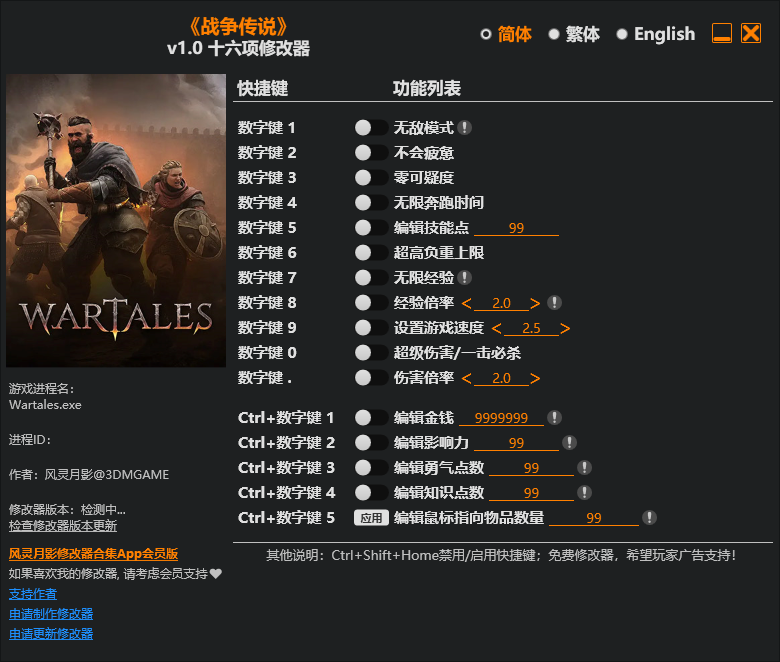Click the 《战争传说》 title text
This screenshot has height=662, width=780.
(x=239, y=26)
